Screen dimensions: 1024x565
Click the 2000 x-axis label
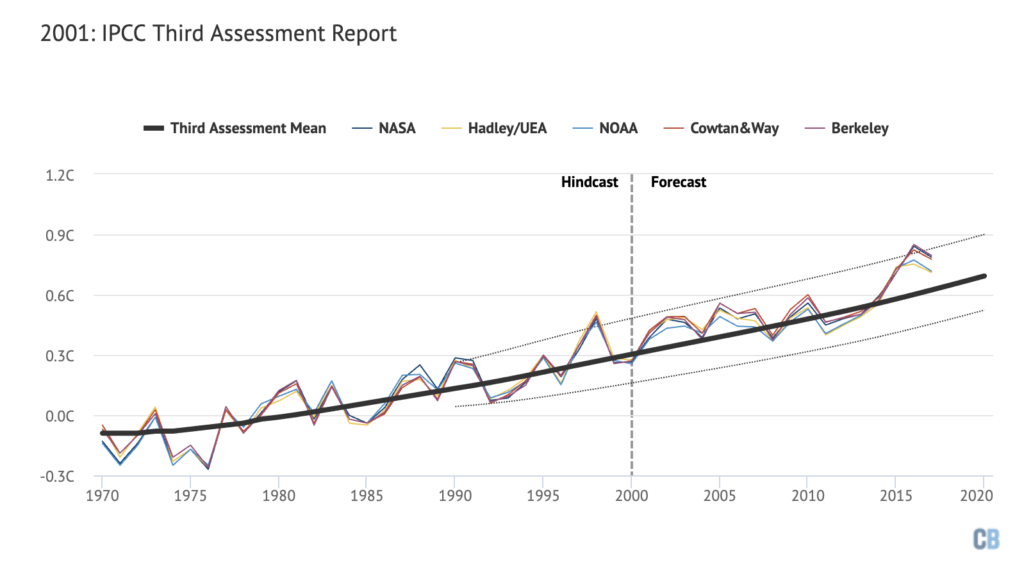click(632, 496)
